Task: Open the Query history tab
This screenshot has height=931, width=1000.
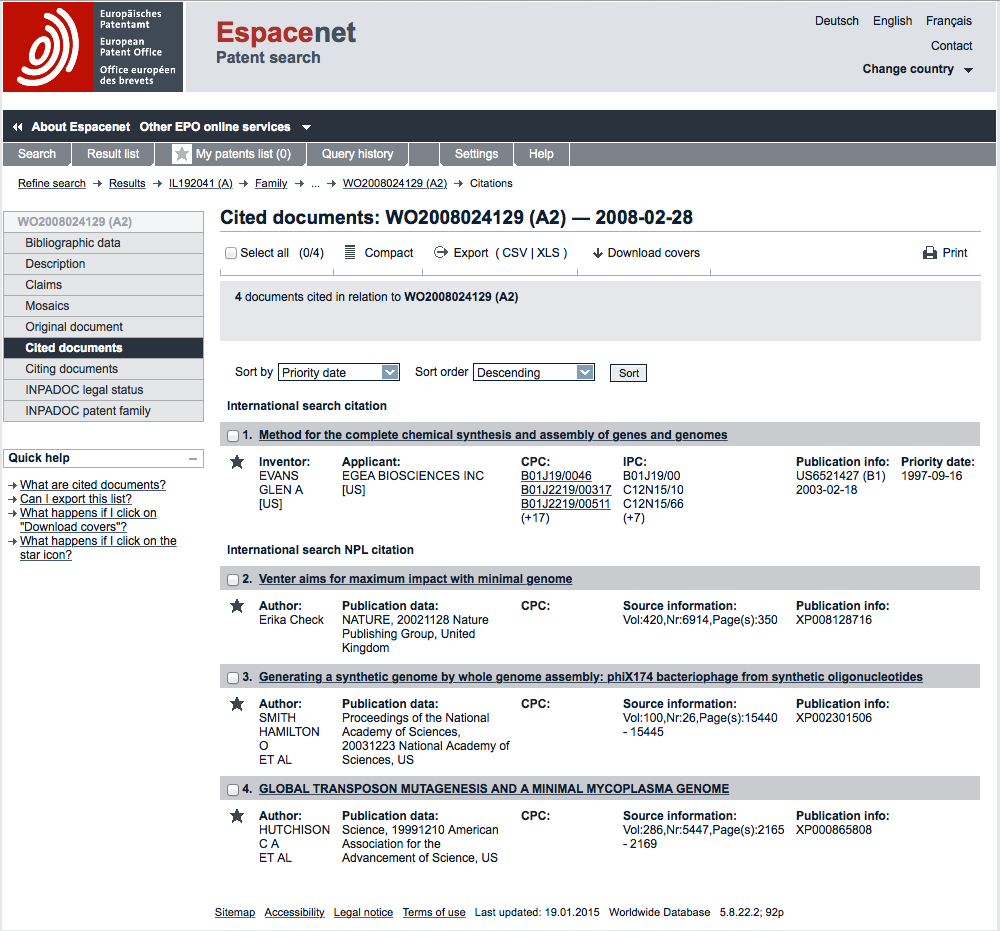Action: tap(357, 154)
